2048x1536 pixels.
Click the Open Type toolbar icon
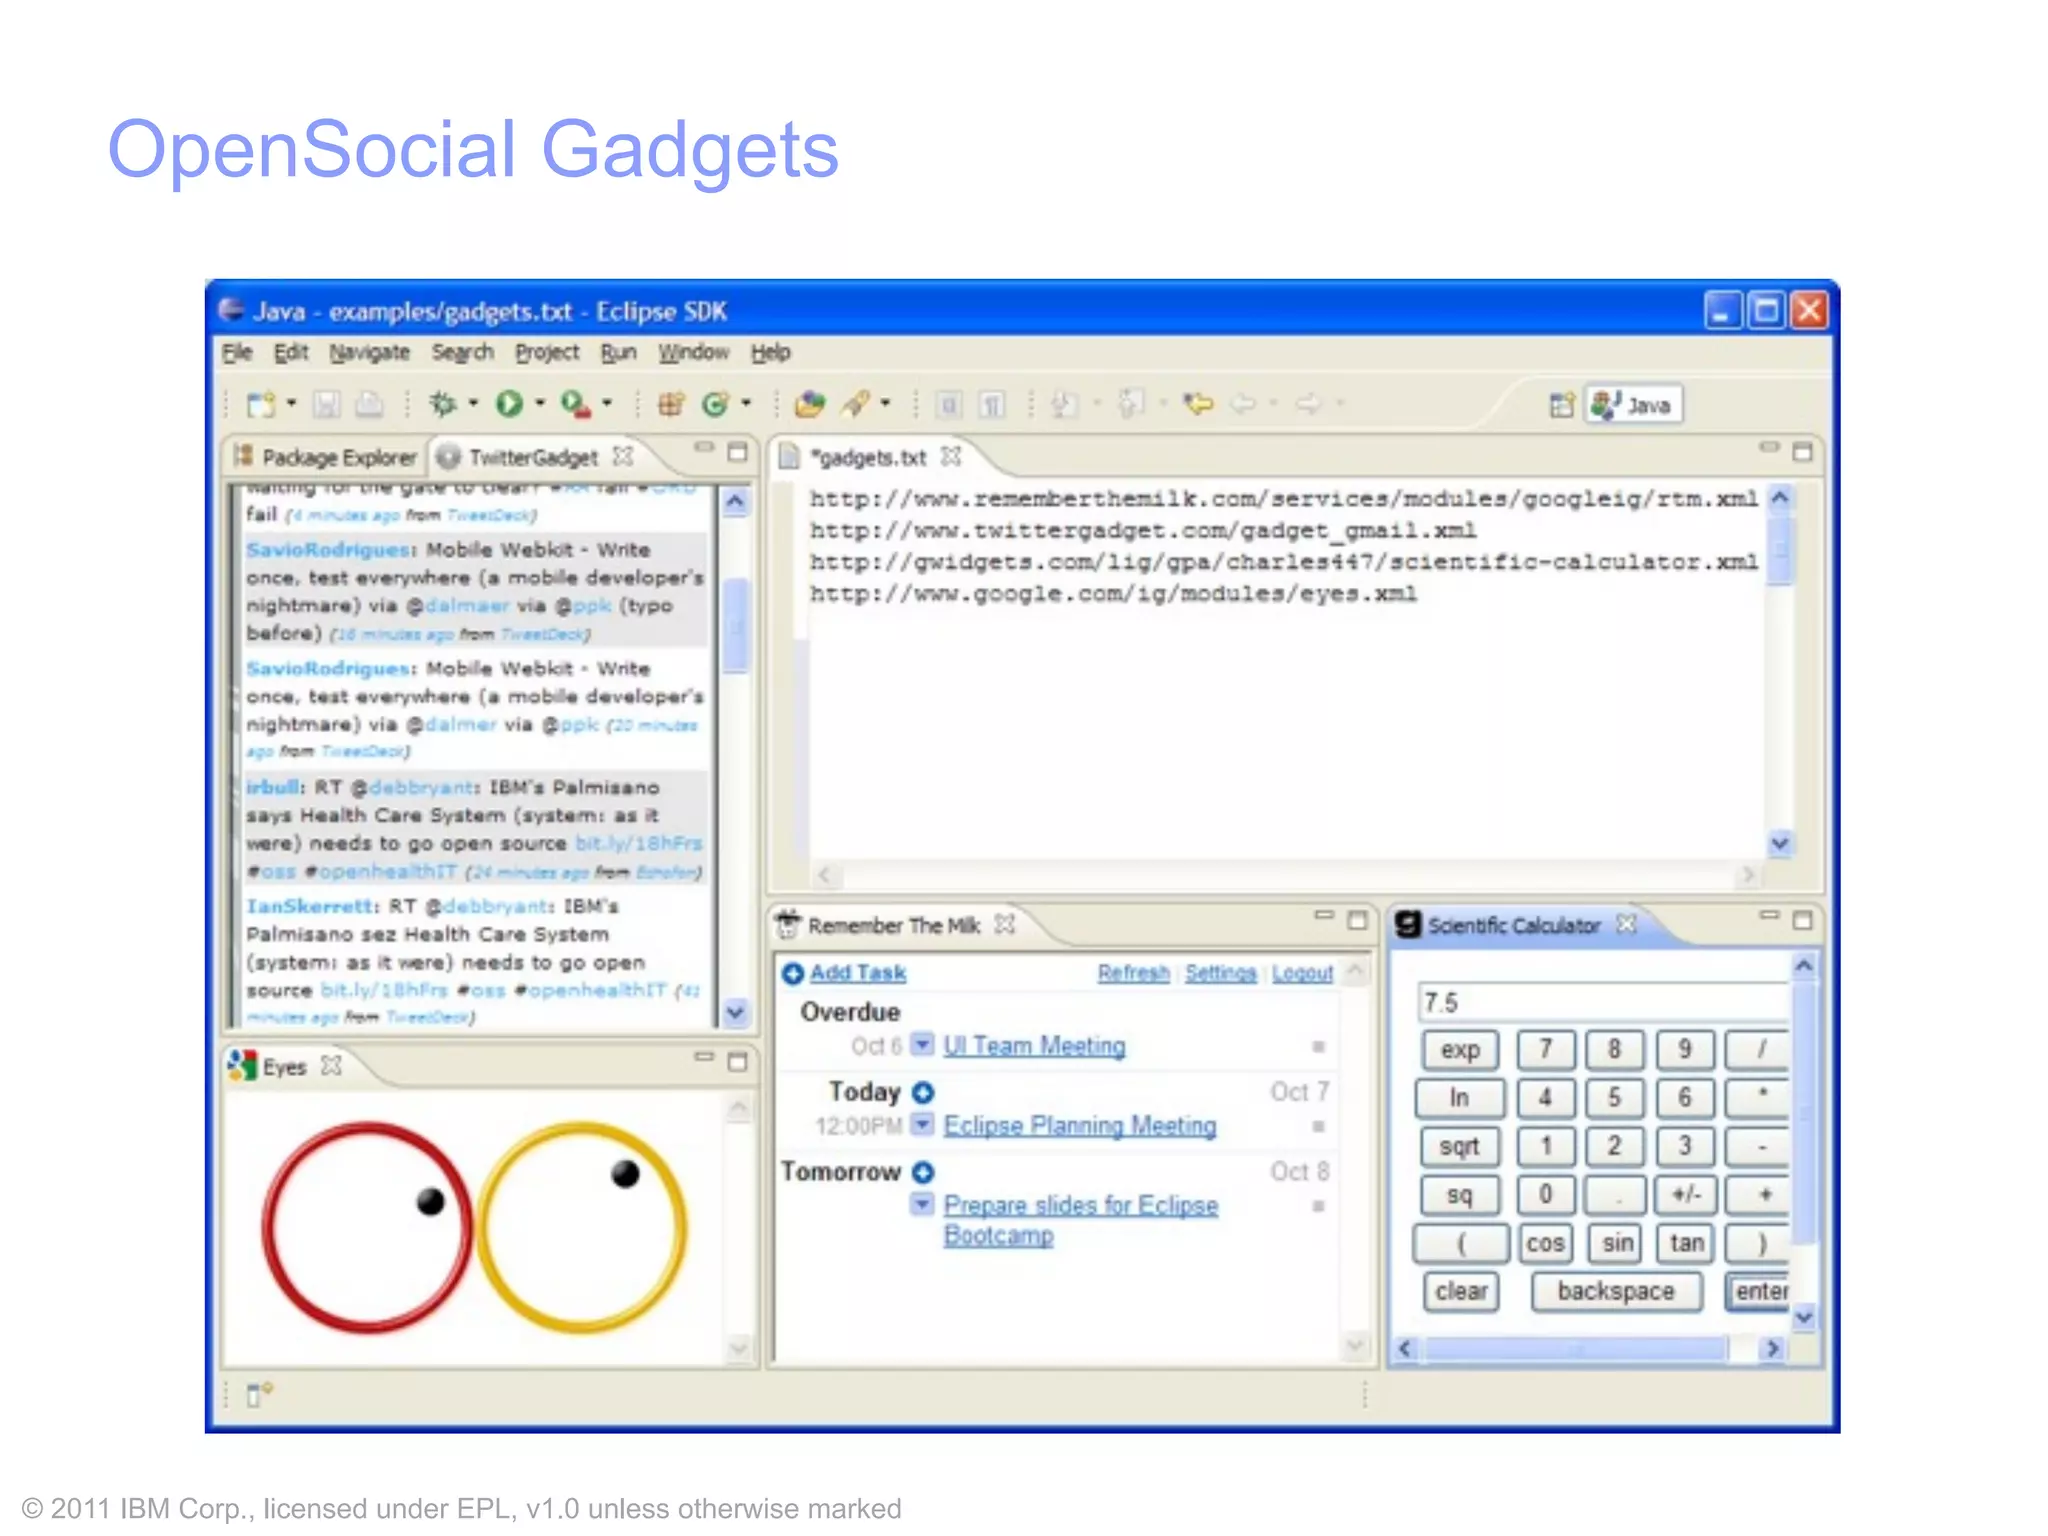(809, 404)
